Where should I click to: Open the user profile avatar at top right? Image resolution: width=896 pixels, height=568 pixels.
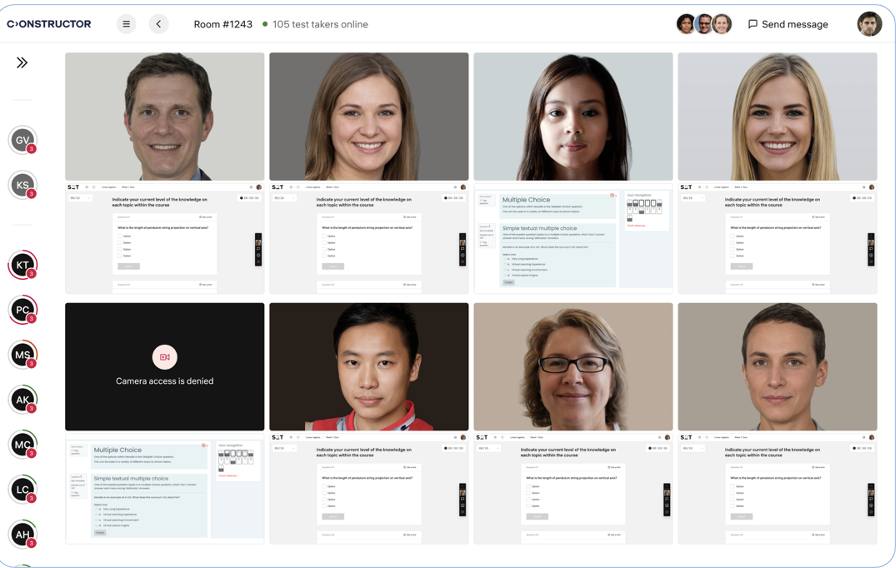869,24
